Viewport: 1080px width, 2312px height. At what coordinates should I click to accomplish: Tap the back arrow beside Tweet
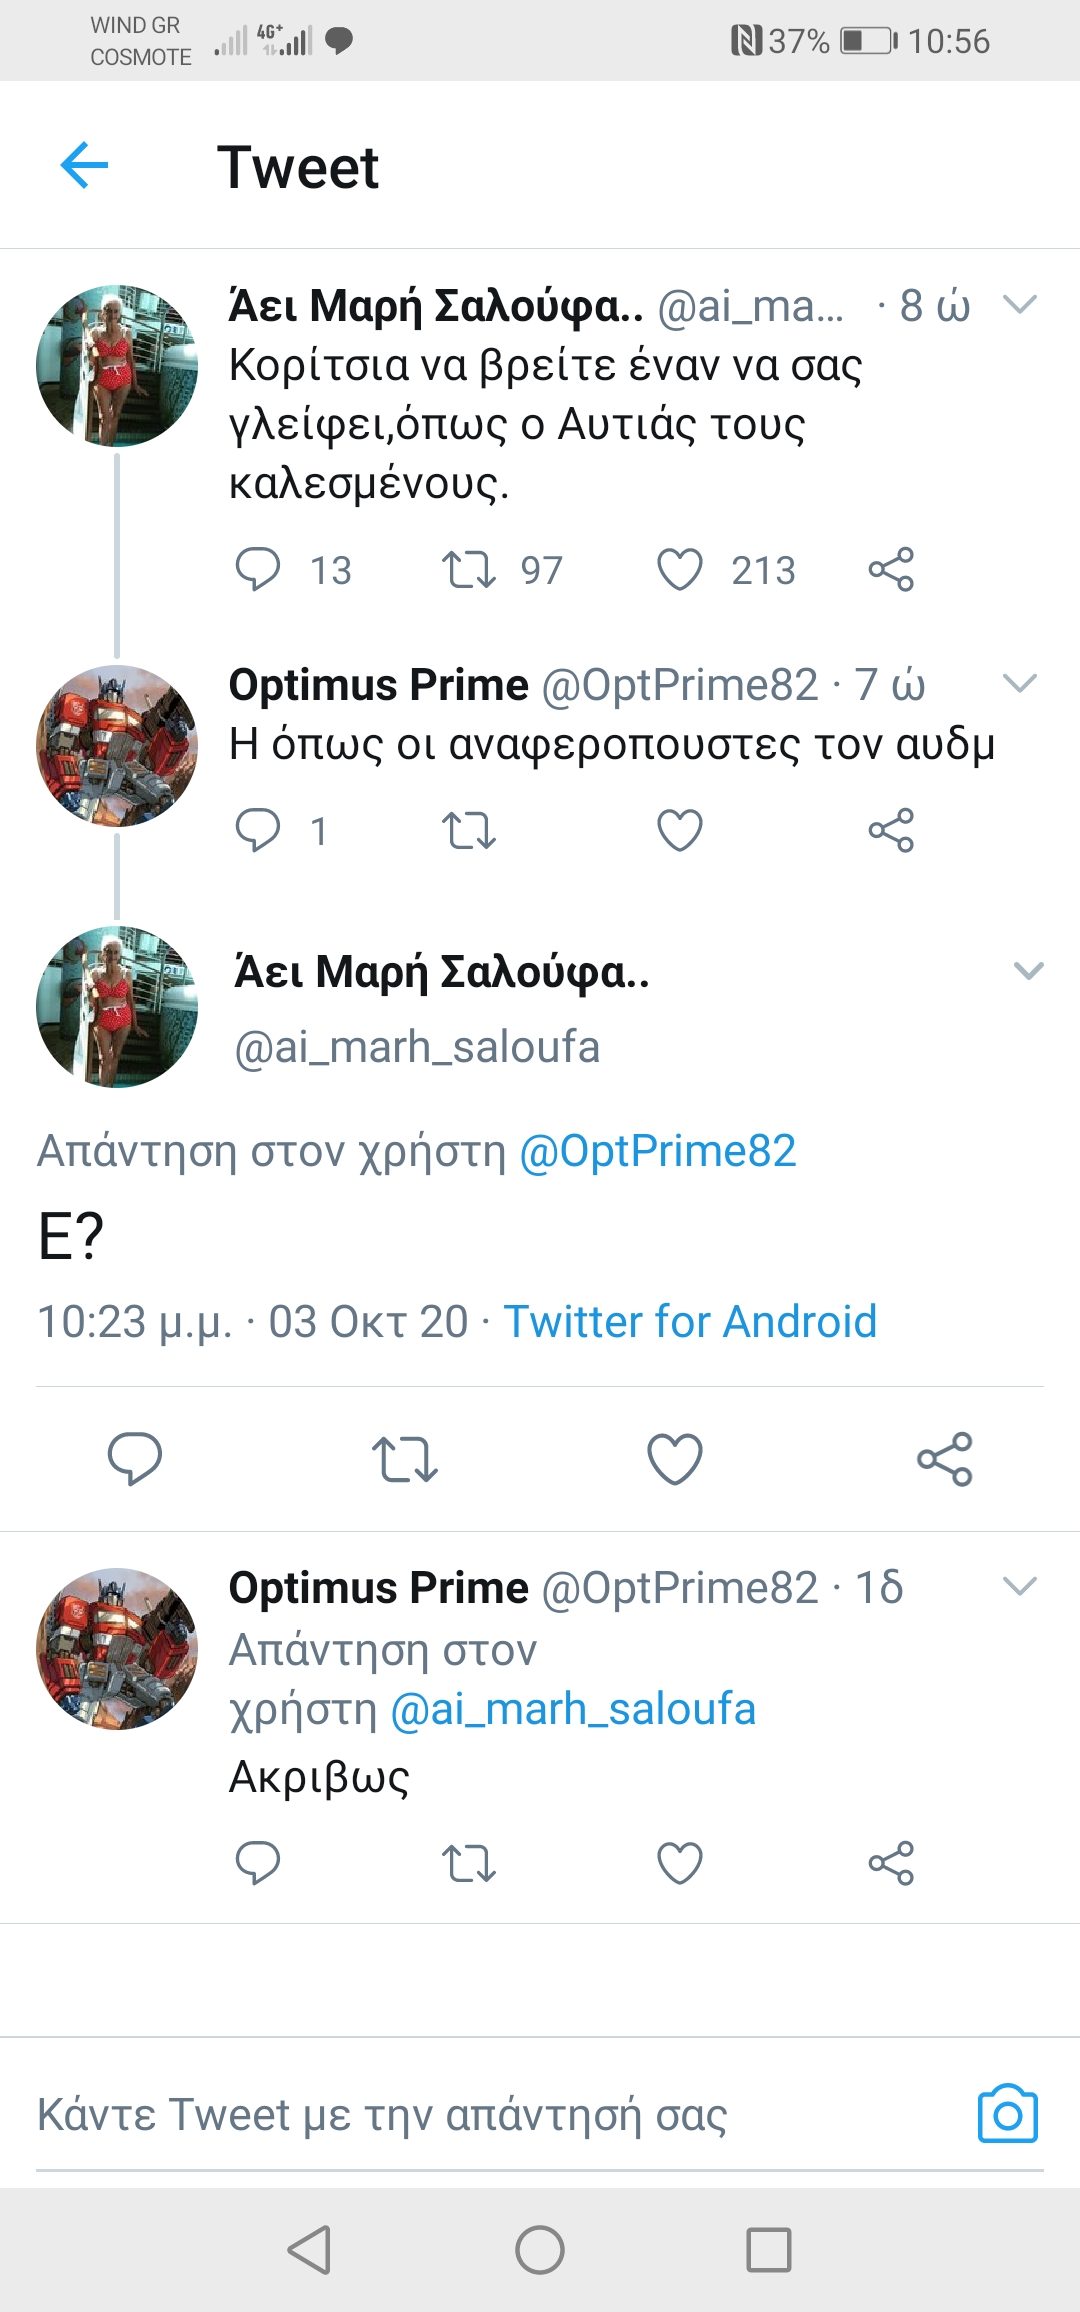click(84, 165)
